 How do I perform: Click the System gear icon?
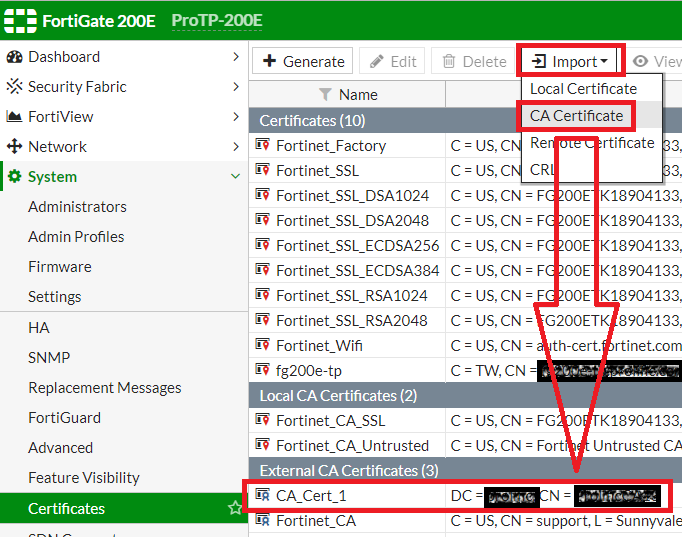14,177
